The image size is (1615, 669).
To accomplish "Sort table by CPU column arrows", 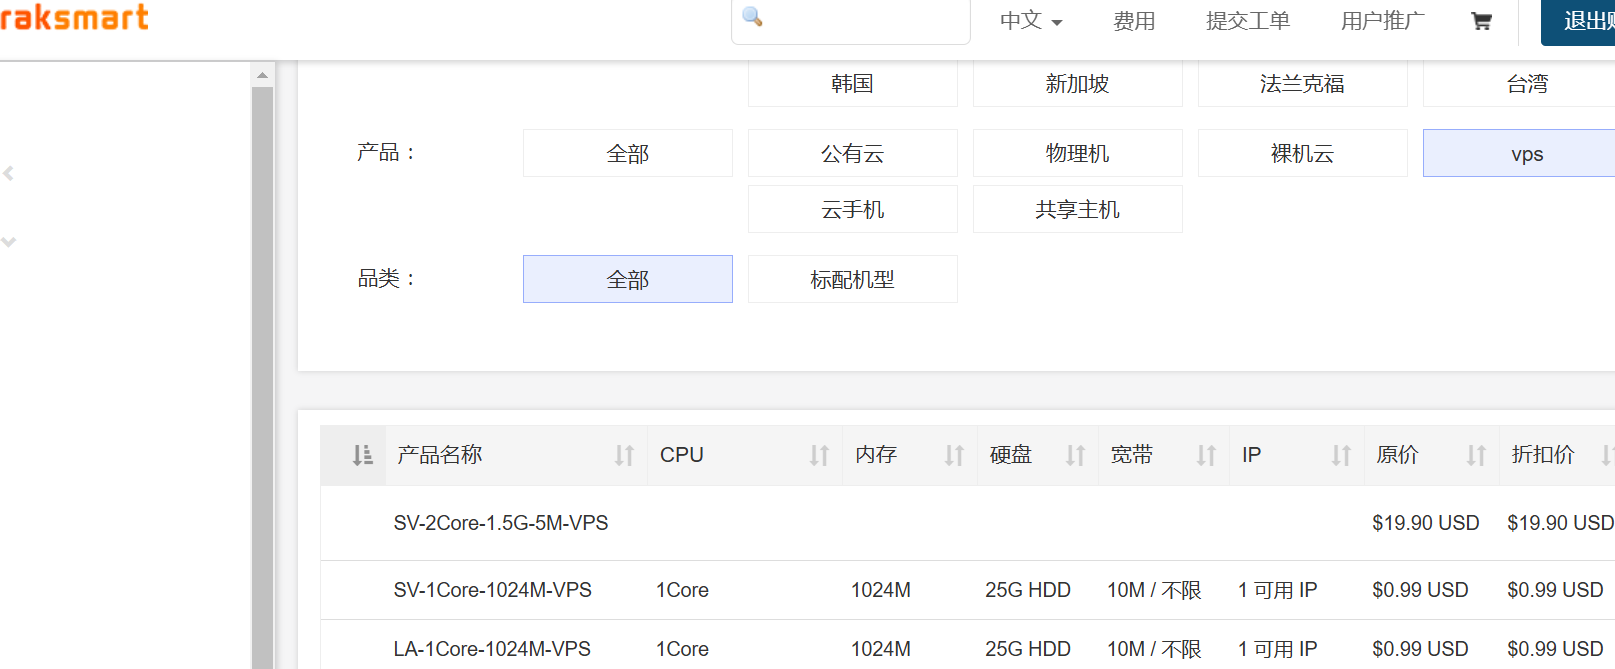I will tap(819, 456).
